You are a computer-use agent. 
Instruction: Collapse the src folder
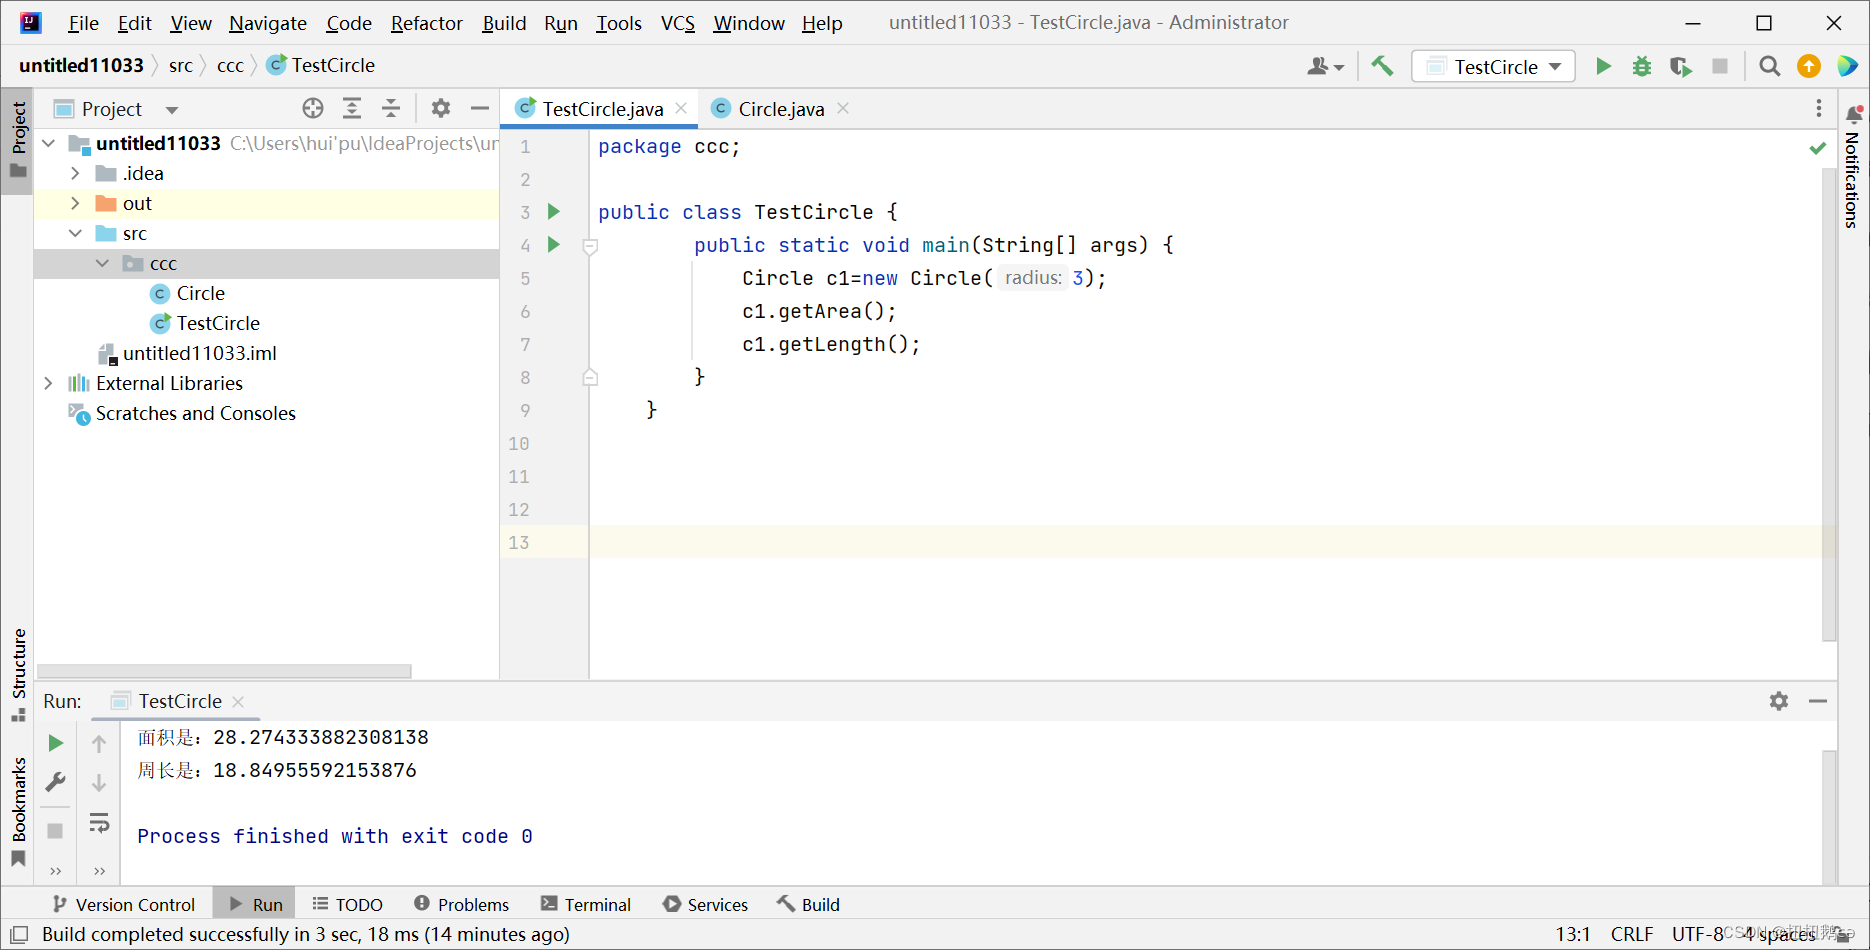click(x=75, y=233)
